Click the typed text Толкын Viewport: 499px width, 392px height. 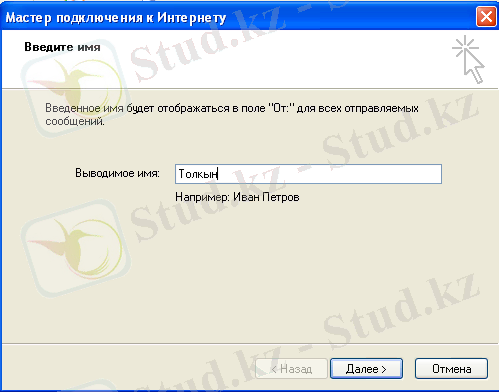[198, 174]
